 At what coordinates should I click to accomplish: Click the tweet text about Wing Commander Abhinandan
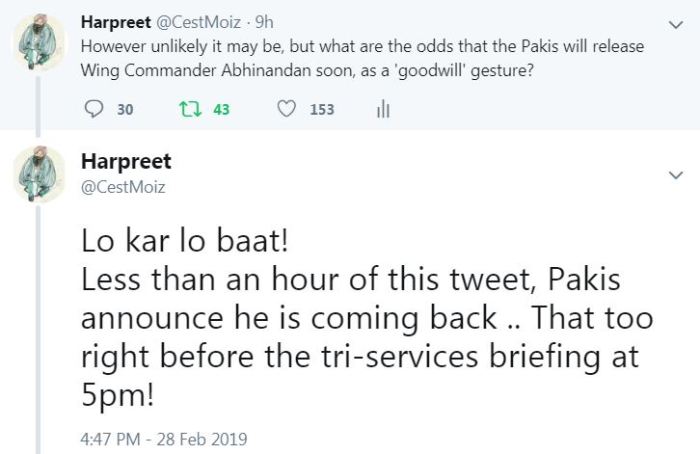coord(360,57)
